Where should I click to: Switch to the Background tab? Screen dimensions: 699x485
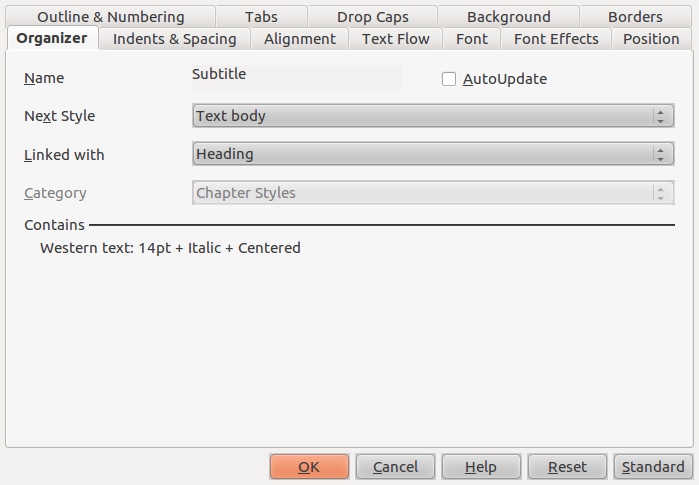[x=509, y=16]
